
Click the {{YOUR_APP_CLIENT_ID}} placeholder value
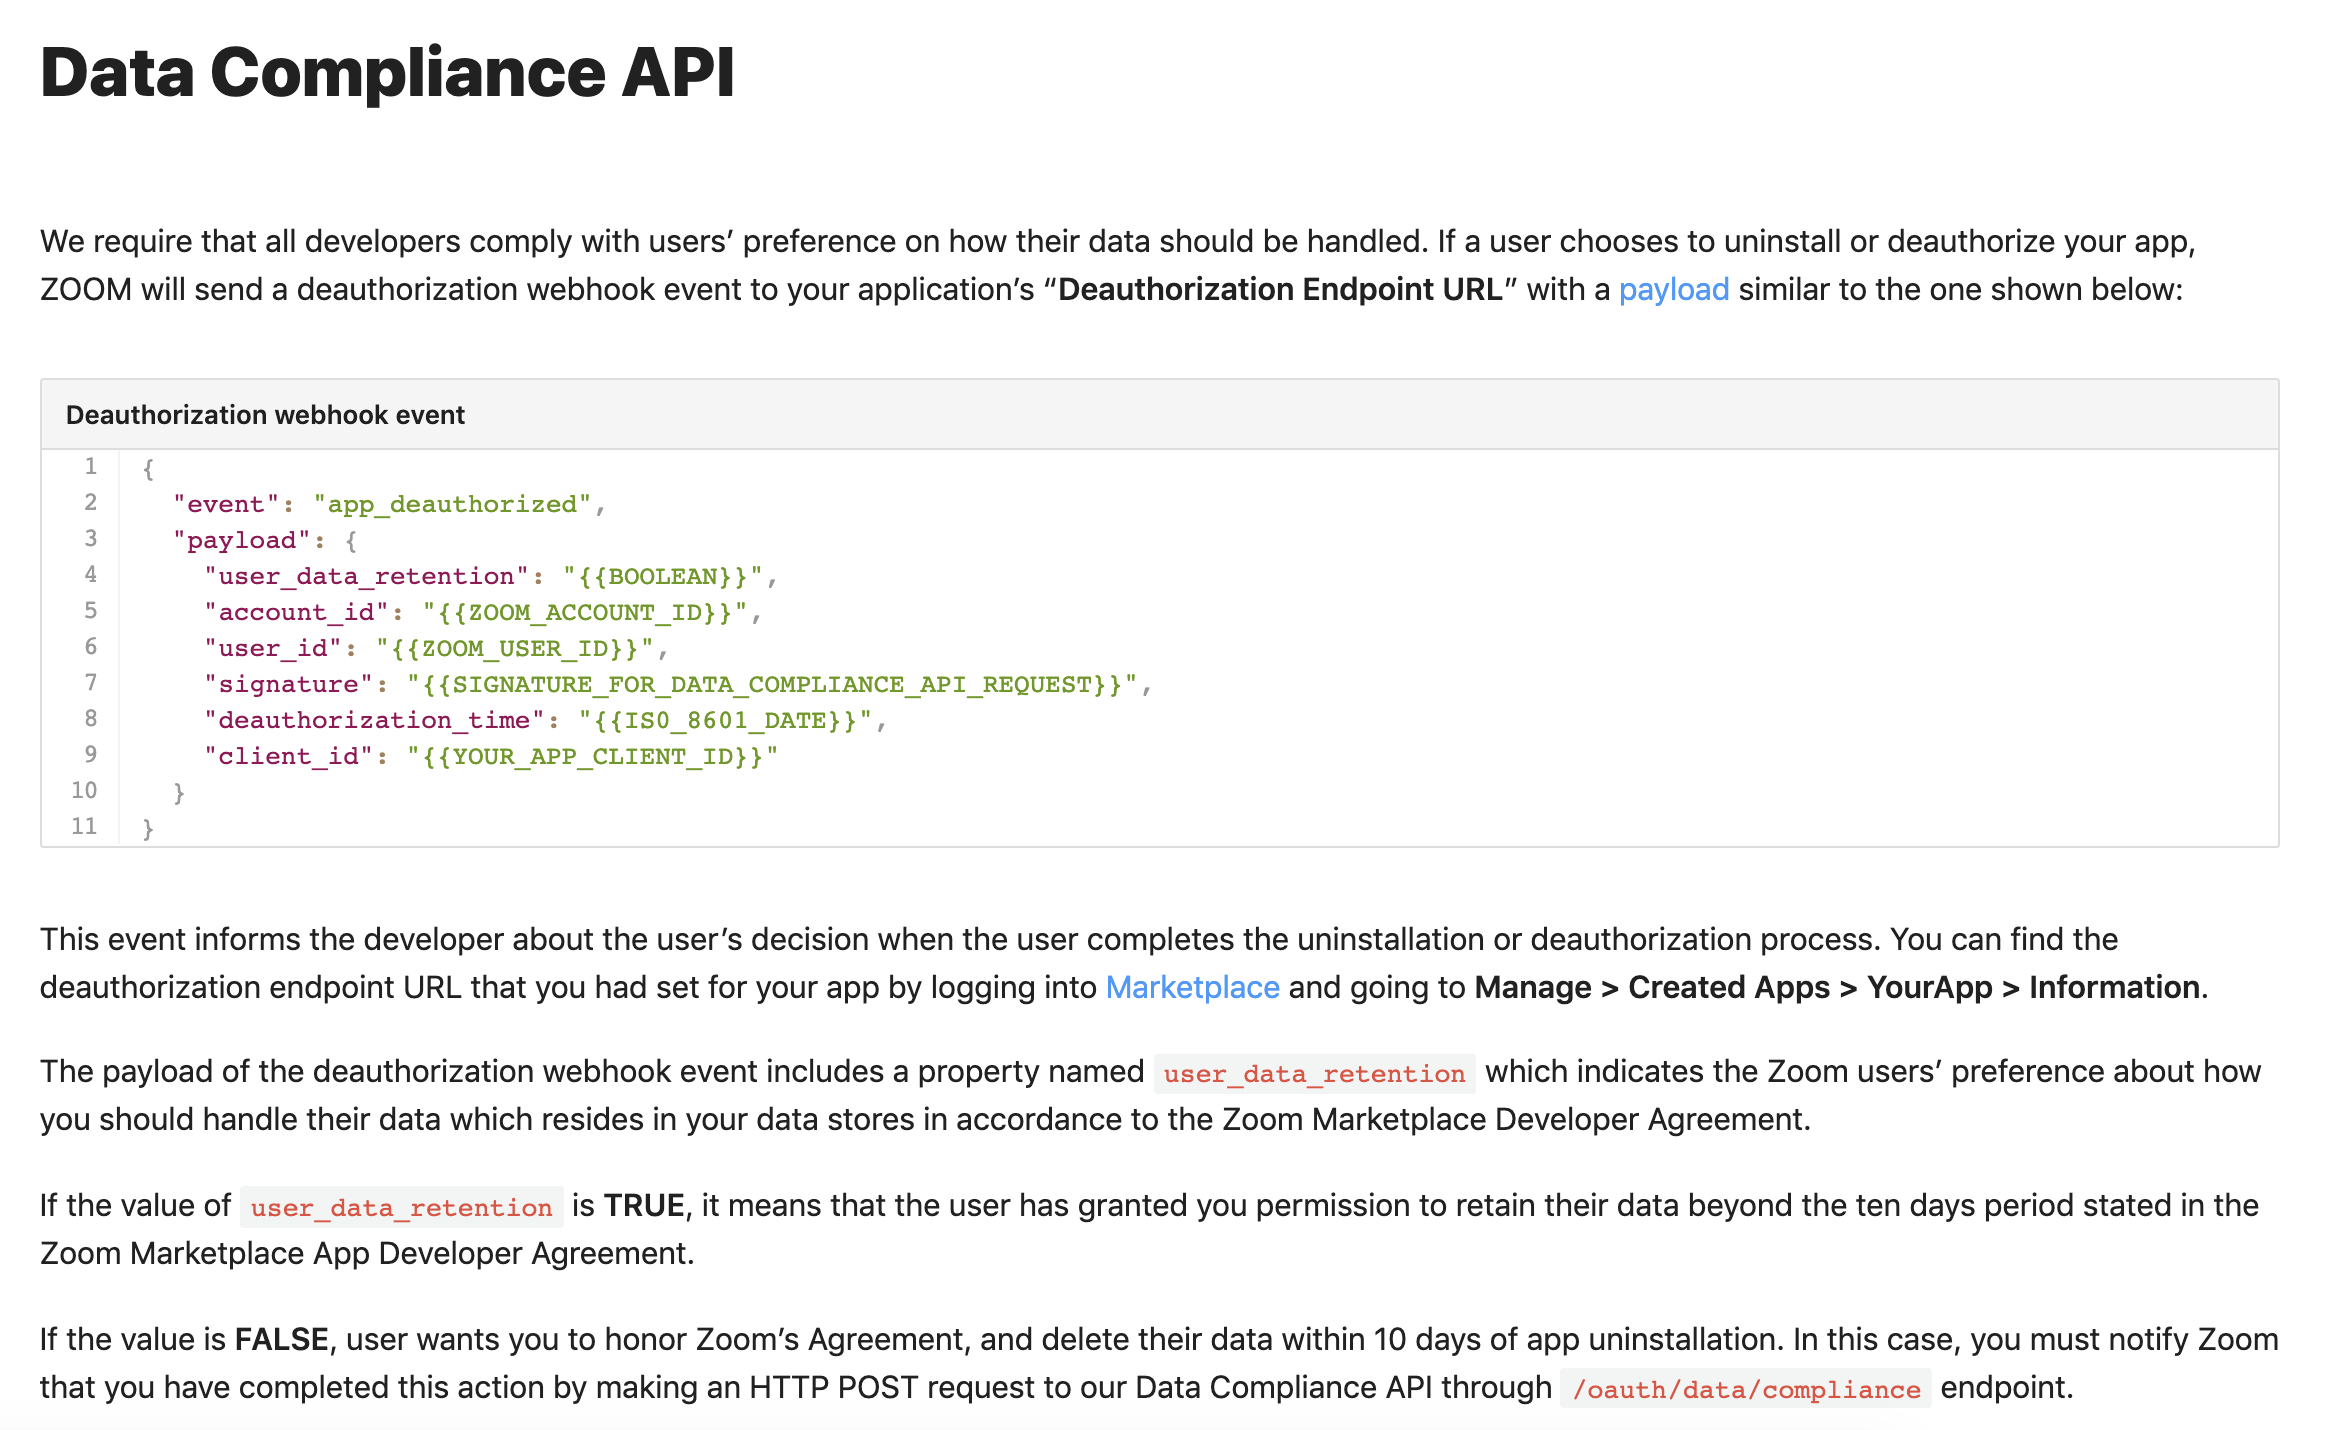pyautogui.click(x=592, y=756)
